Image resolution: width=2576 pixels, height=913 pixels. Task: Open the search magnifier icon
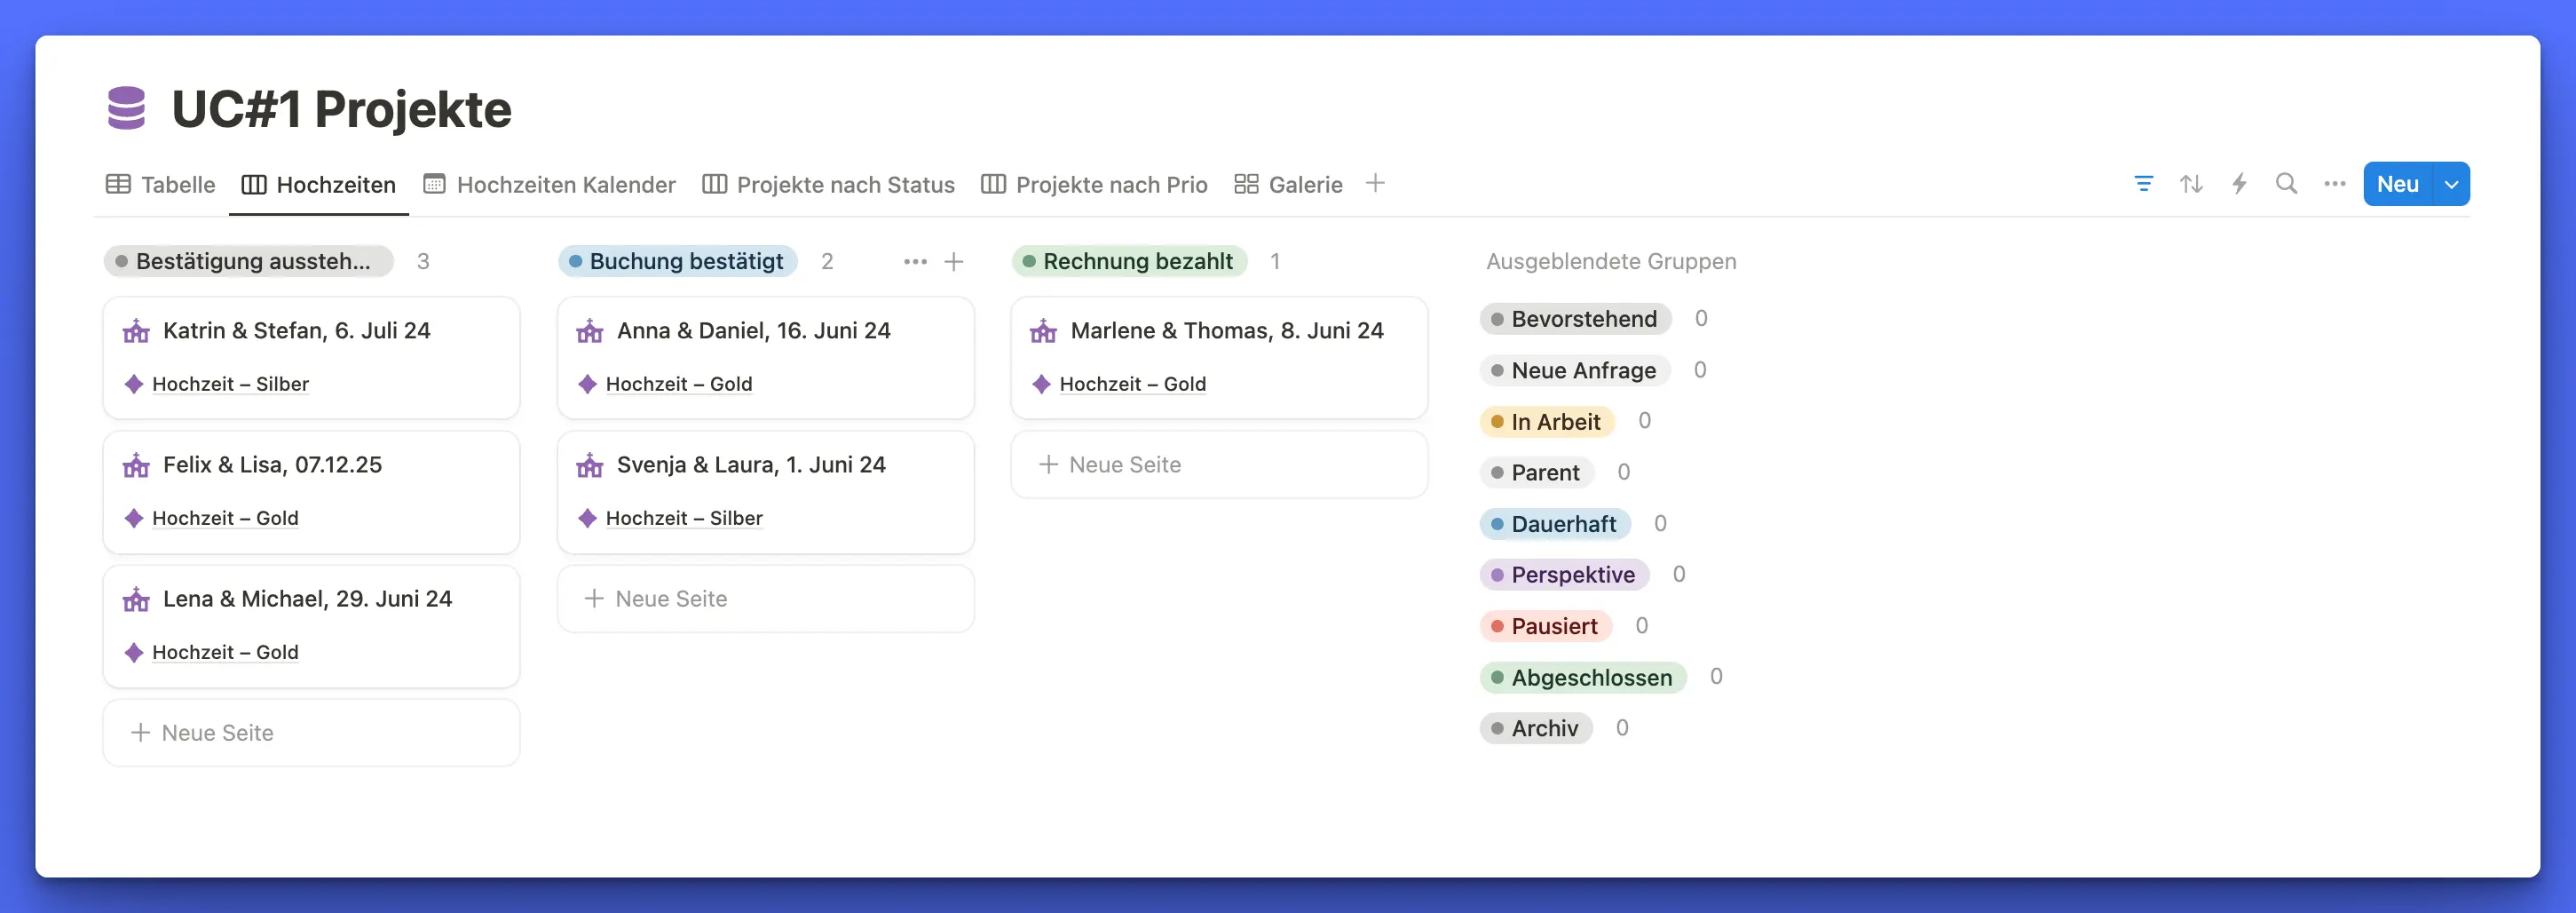pos(2286,184)
